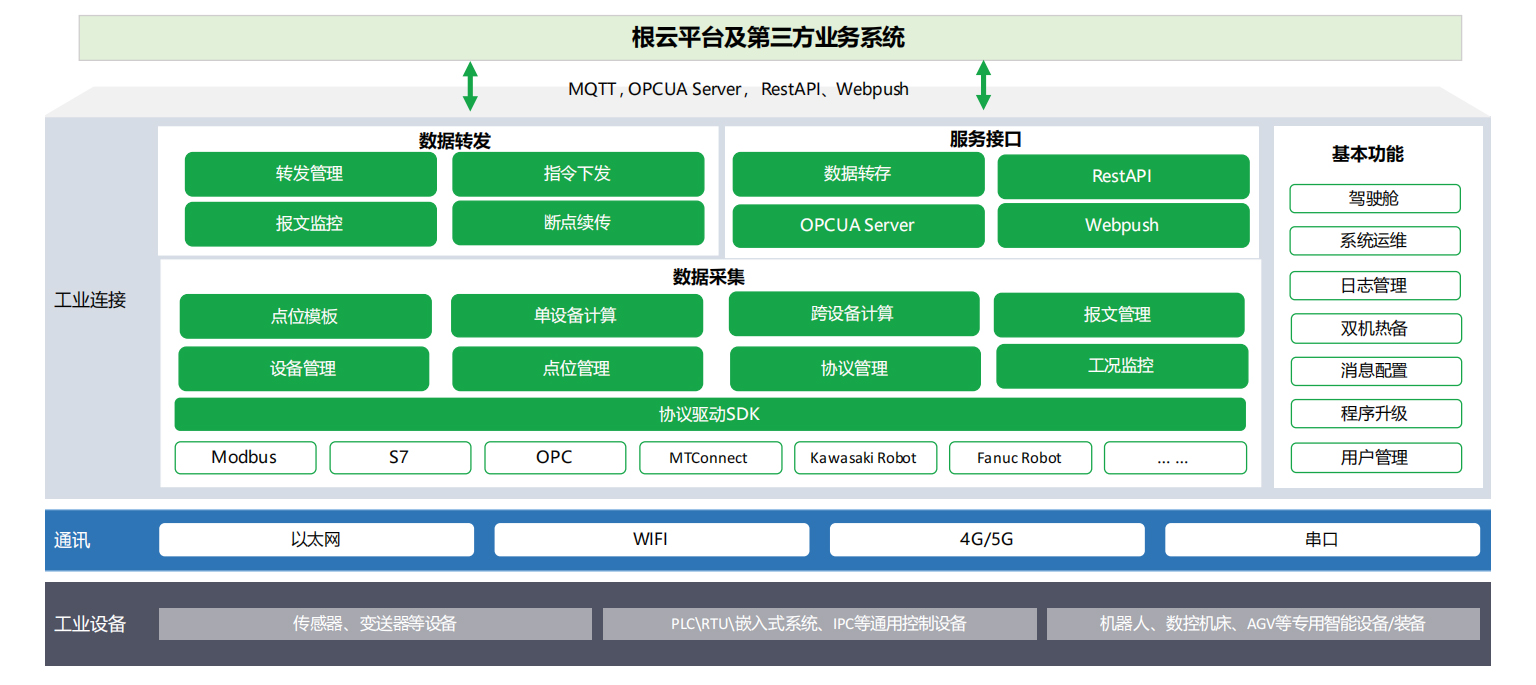Click the 根云平台及第三方业务系统 header bar
The width and height of the screenshot is (1536, 685).
(769, 38)
